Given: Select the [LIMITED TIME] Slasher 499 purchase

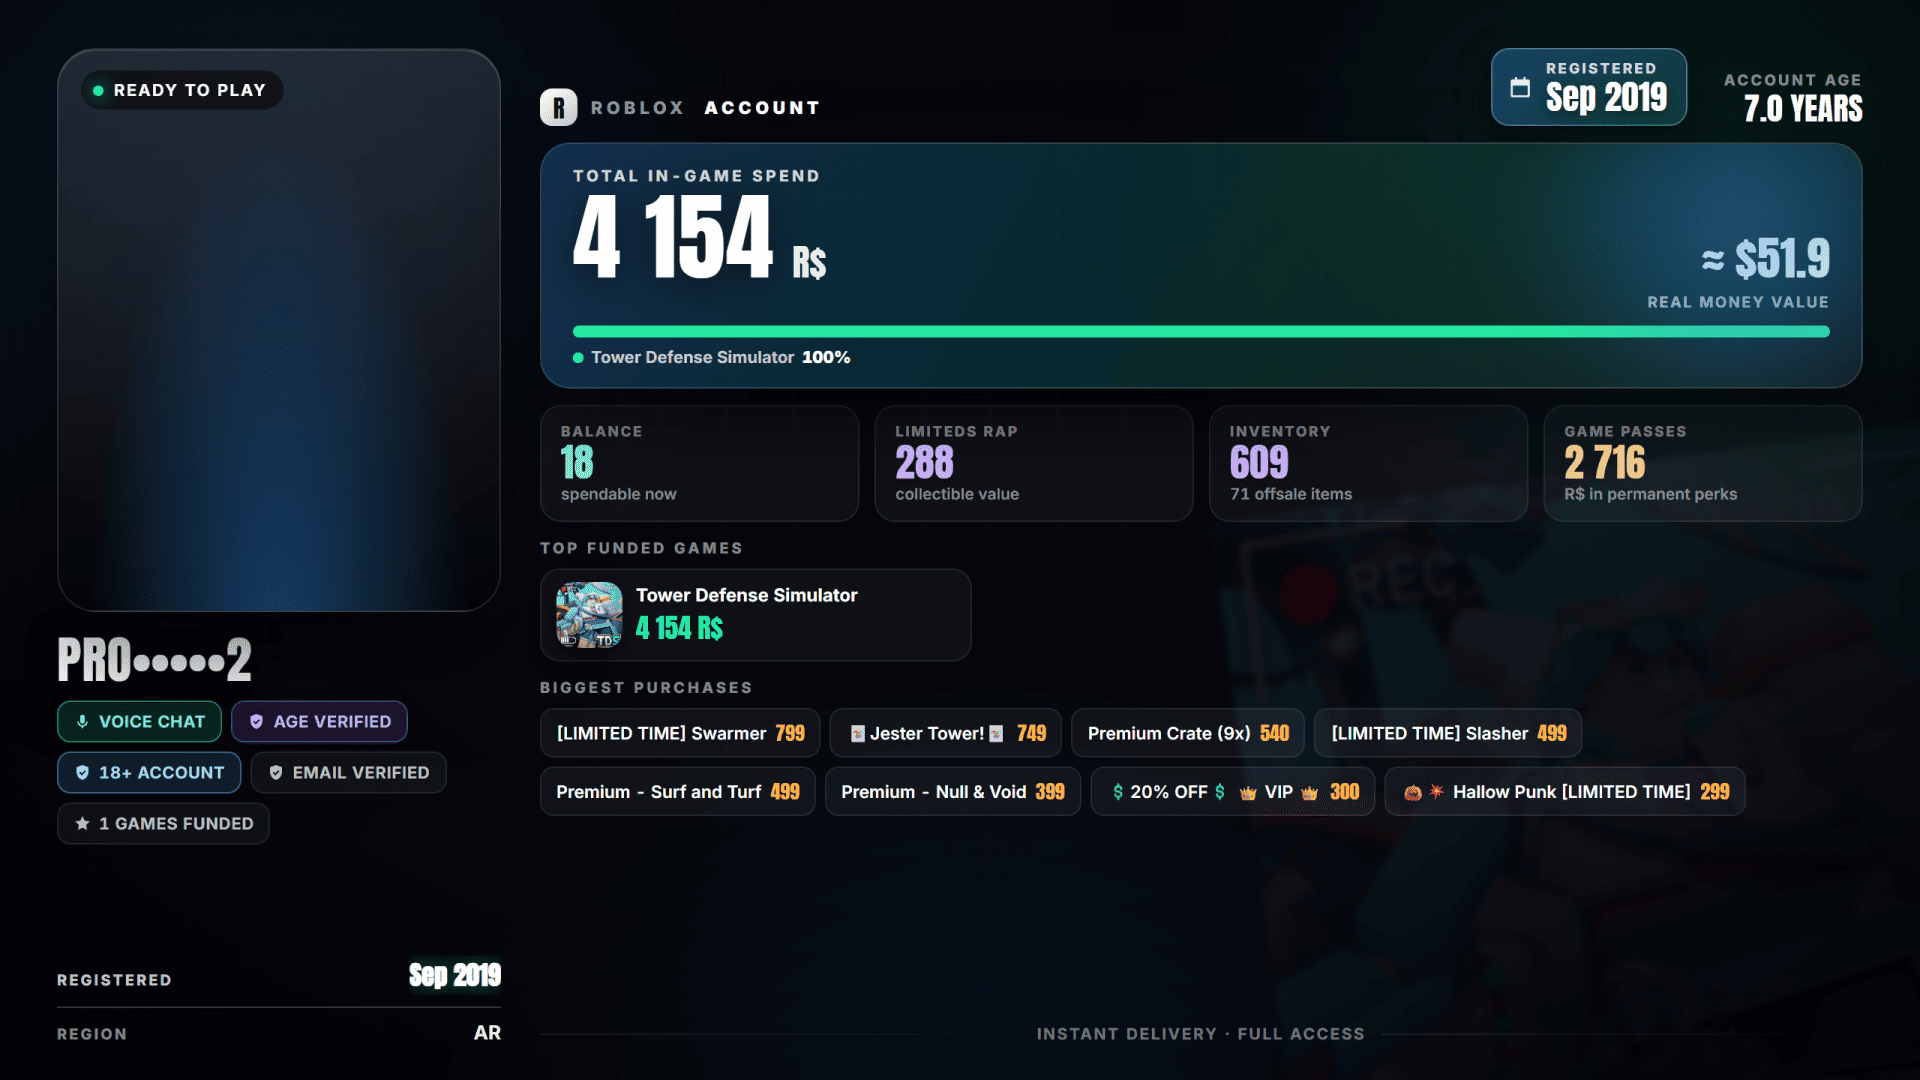Looking at the screenshot, I should [x=1448, y=733].
